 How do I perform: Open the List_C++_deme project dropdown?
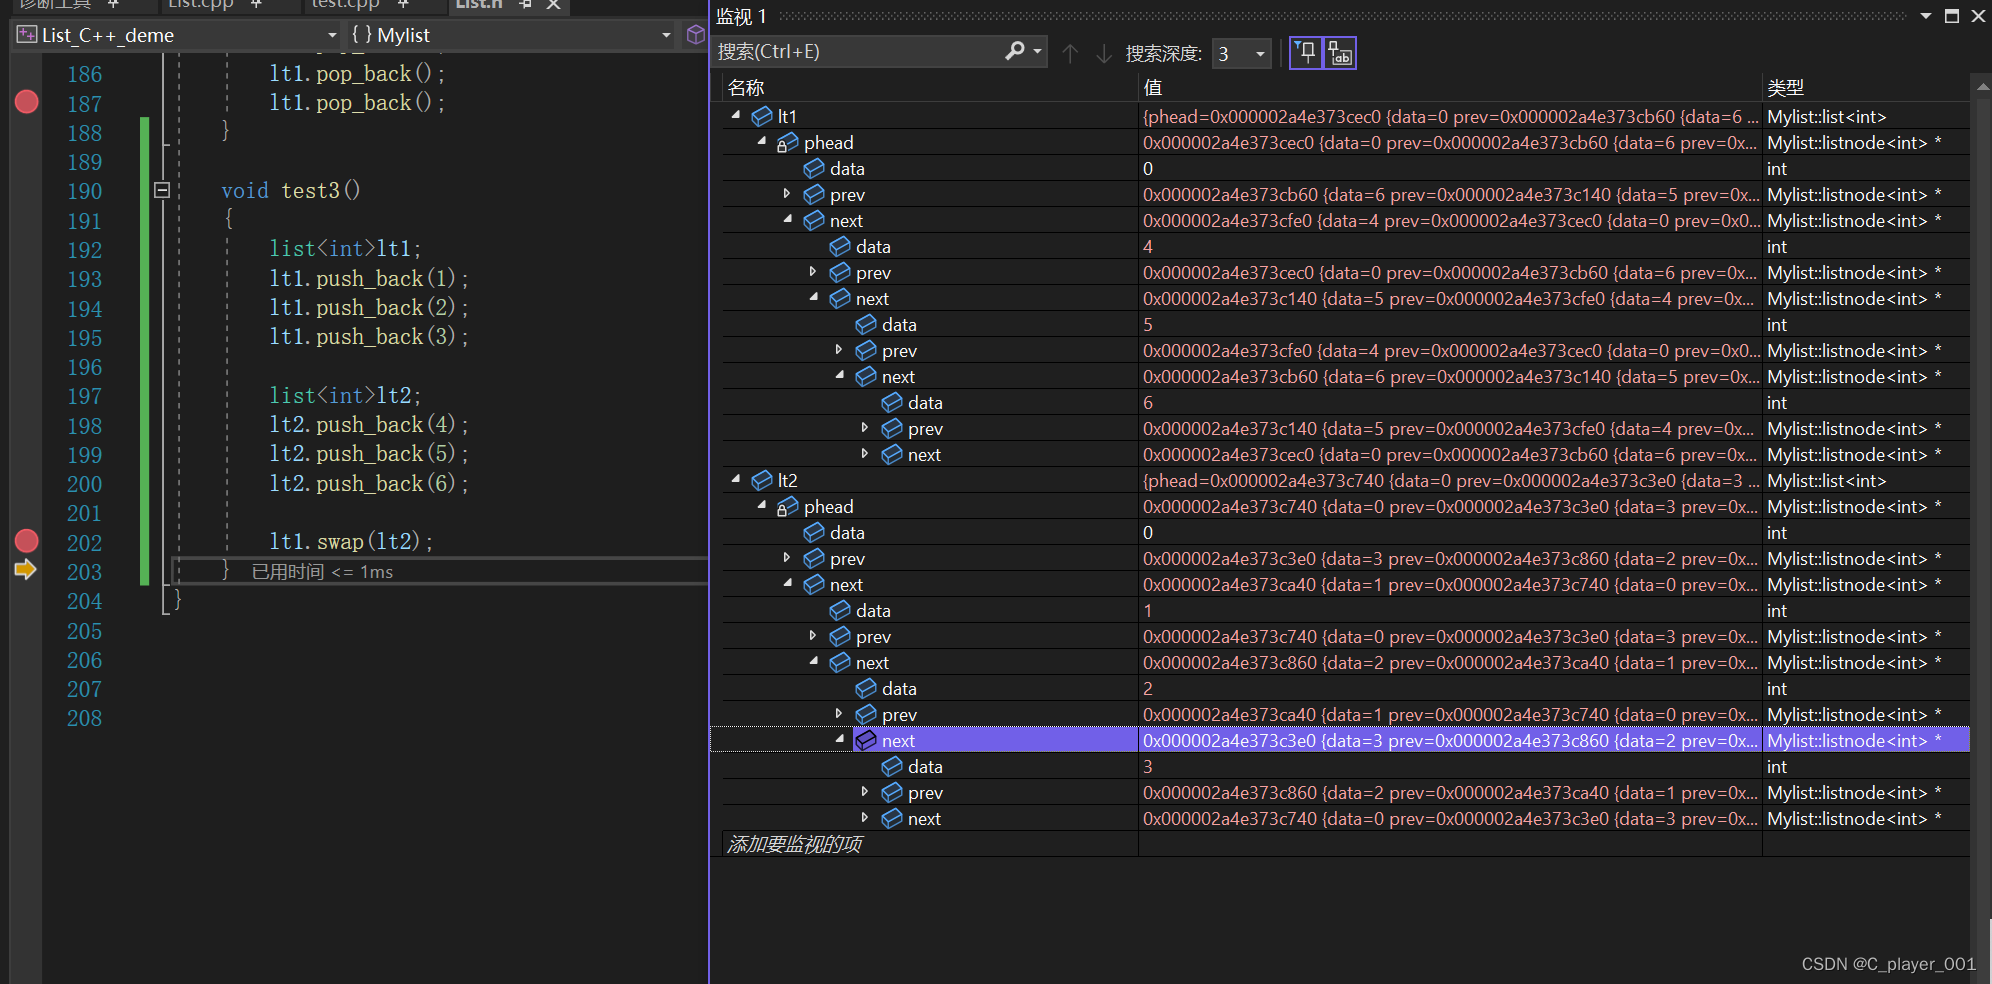(331, 35)
